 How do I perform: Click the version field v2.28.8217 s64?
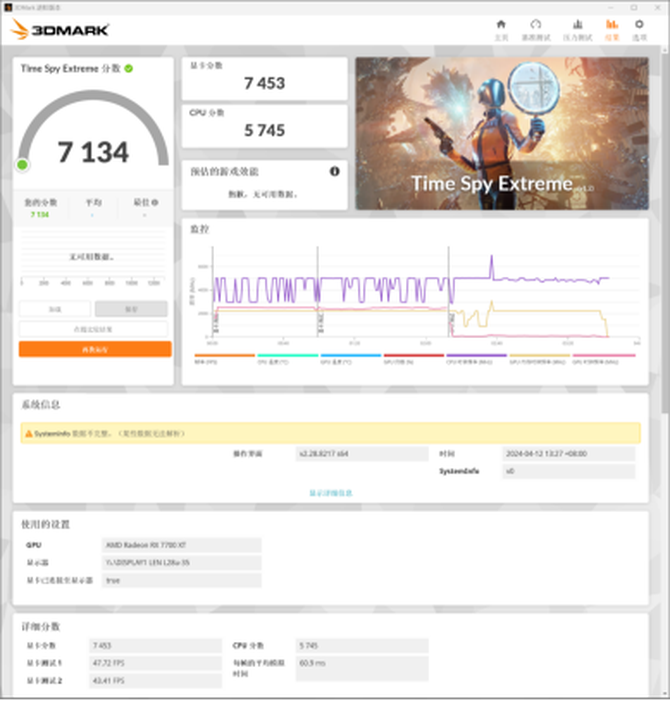pyautogui.click(x=362, y=454)
